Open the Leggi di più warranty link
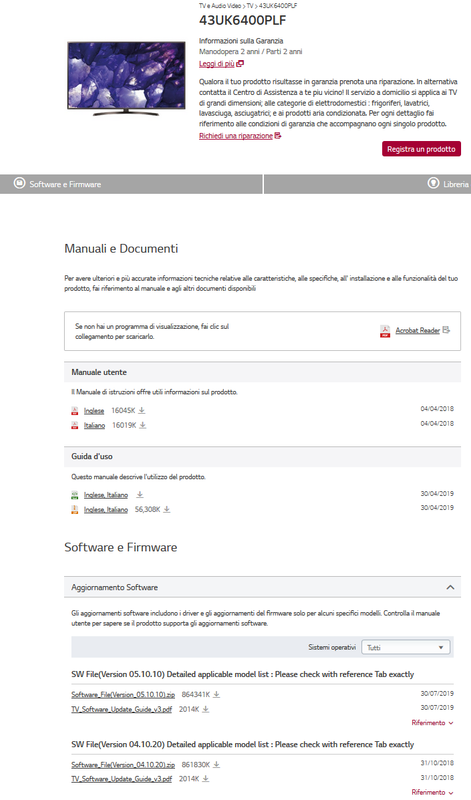Screen dimensions: 471x800 (x=217, y=64)
